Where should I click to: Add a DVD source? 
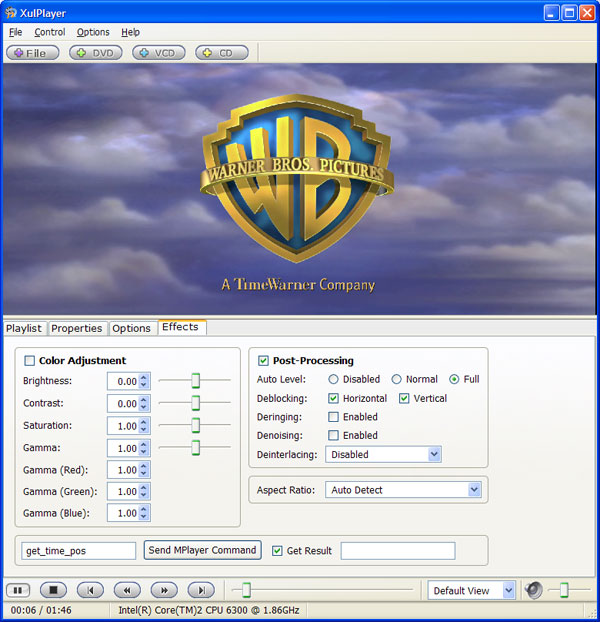pyautogui.click(x=96, y=53)
